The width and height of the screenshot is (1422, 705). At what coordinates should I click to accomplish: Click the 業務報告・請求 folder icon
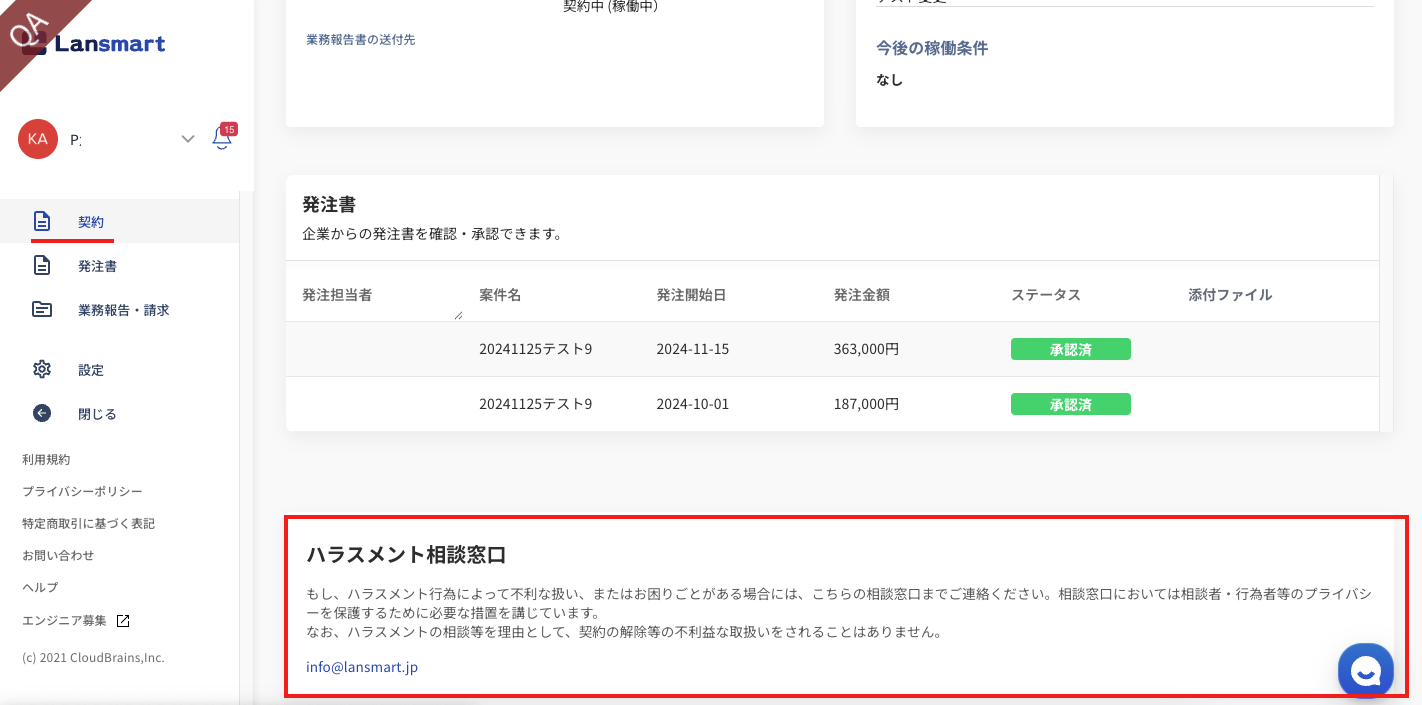(x=41, y=310)
